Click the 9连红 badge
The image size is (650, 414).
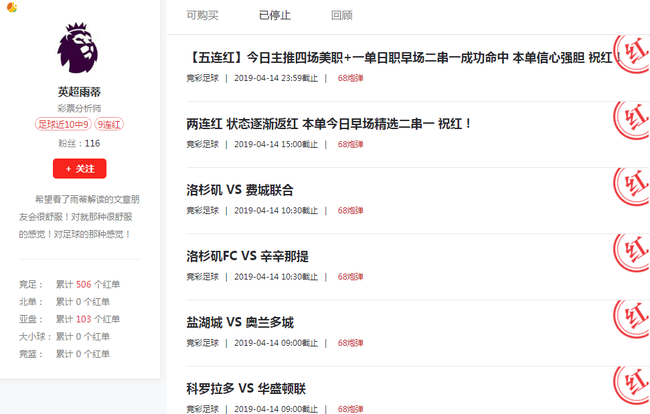[x=109, y=124]
